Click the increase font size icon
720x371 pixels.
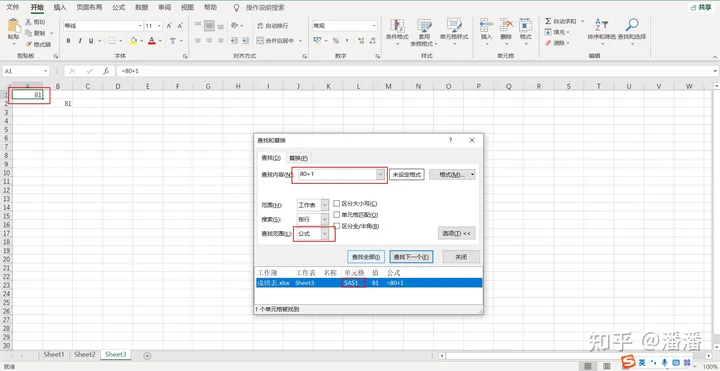point(169,26)
